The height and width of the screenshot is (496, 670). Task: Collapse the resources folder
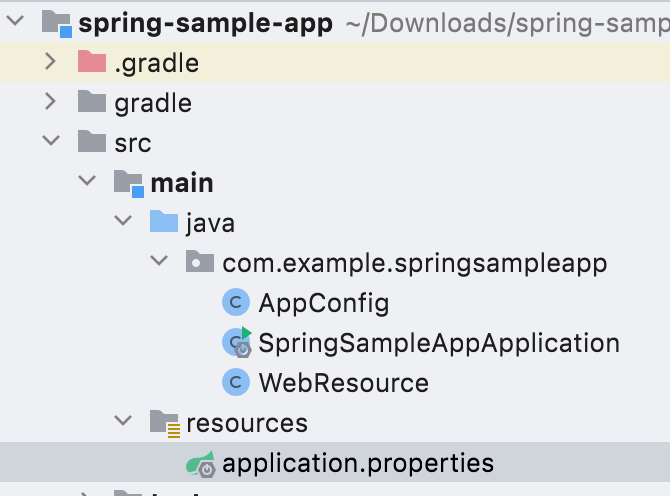click(123, 422)
